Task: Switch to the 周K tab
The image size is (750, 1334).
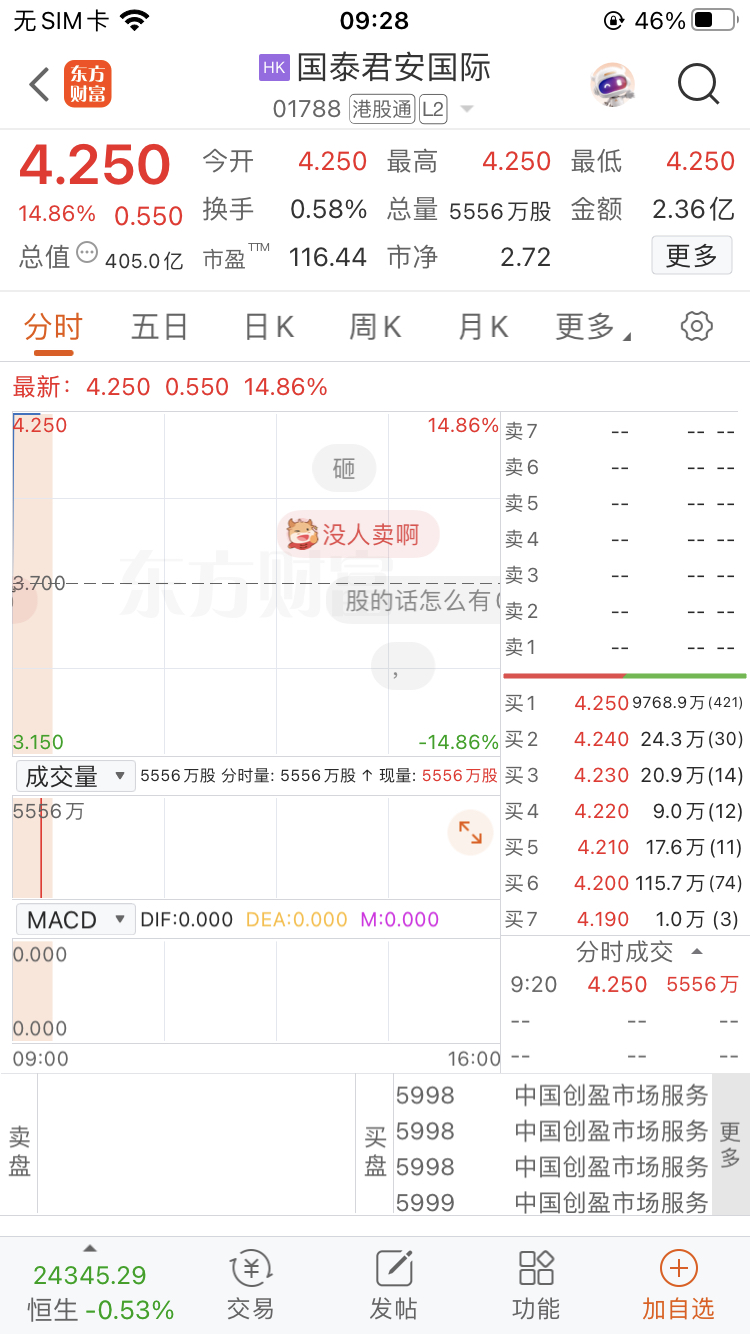Action: coord(375,326)
